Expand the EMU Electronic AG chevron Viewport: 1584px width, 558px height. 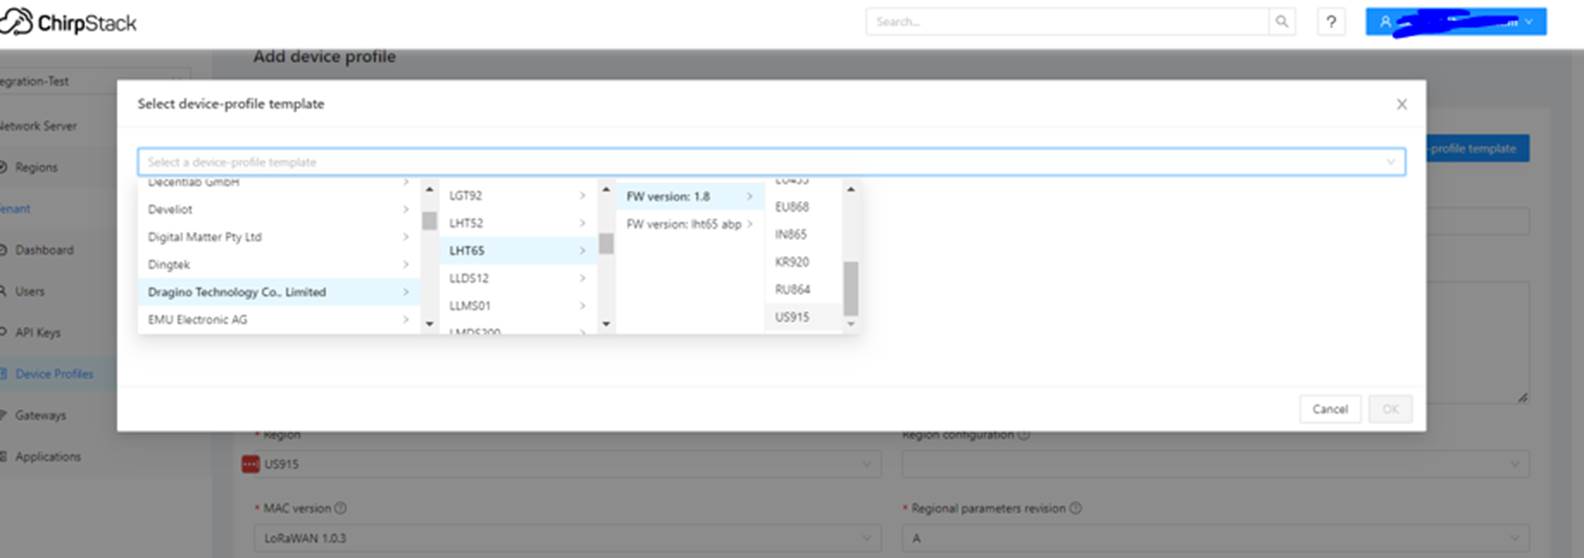pos(406,319)
